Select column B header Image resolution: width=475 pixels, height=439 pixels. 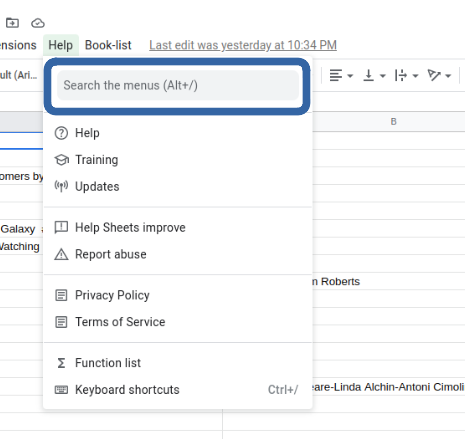(393, 122)
